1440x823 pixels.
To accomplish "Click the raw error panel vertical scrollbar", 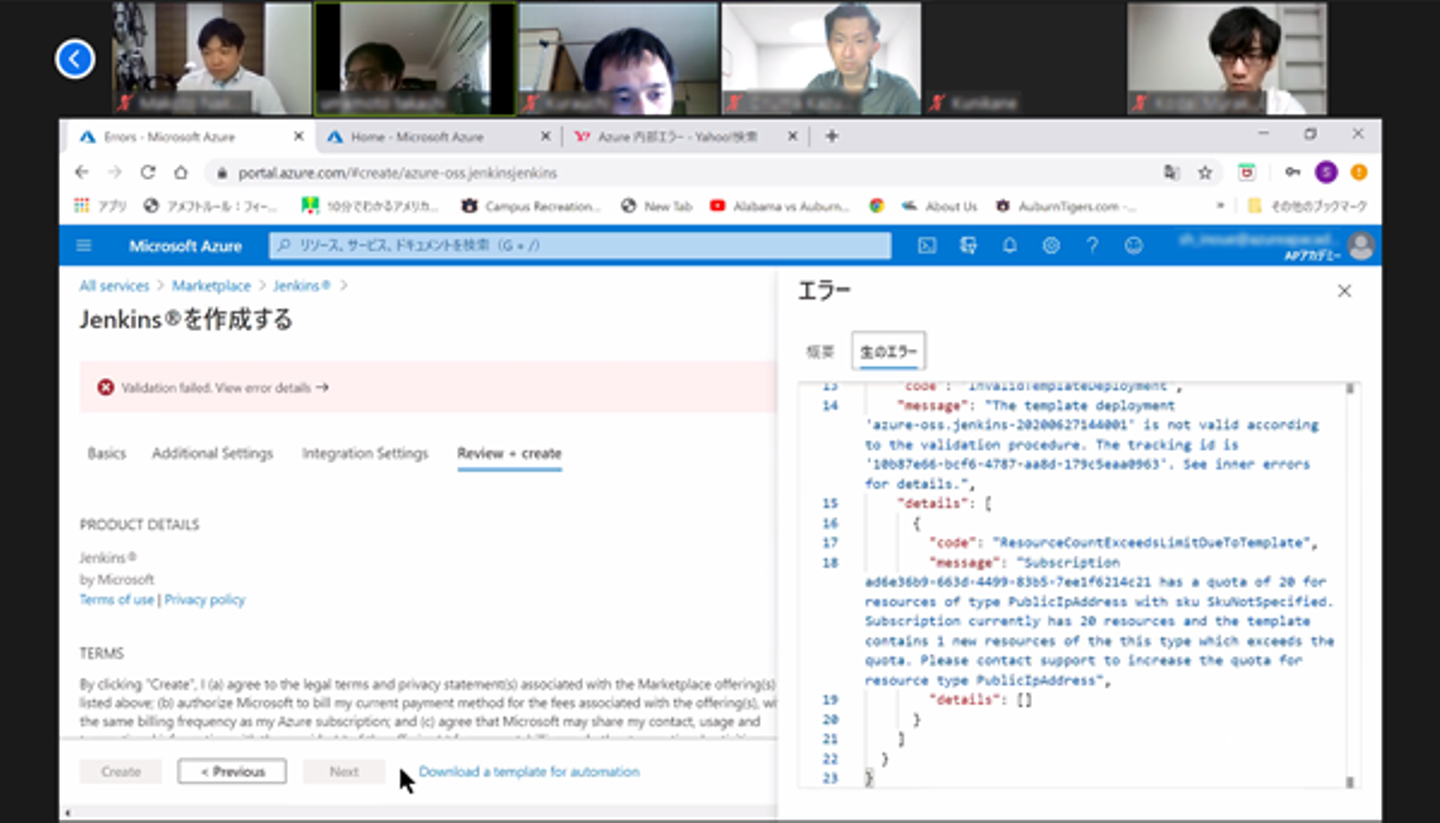I will 1351,585.
